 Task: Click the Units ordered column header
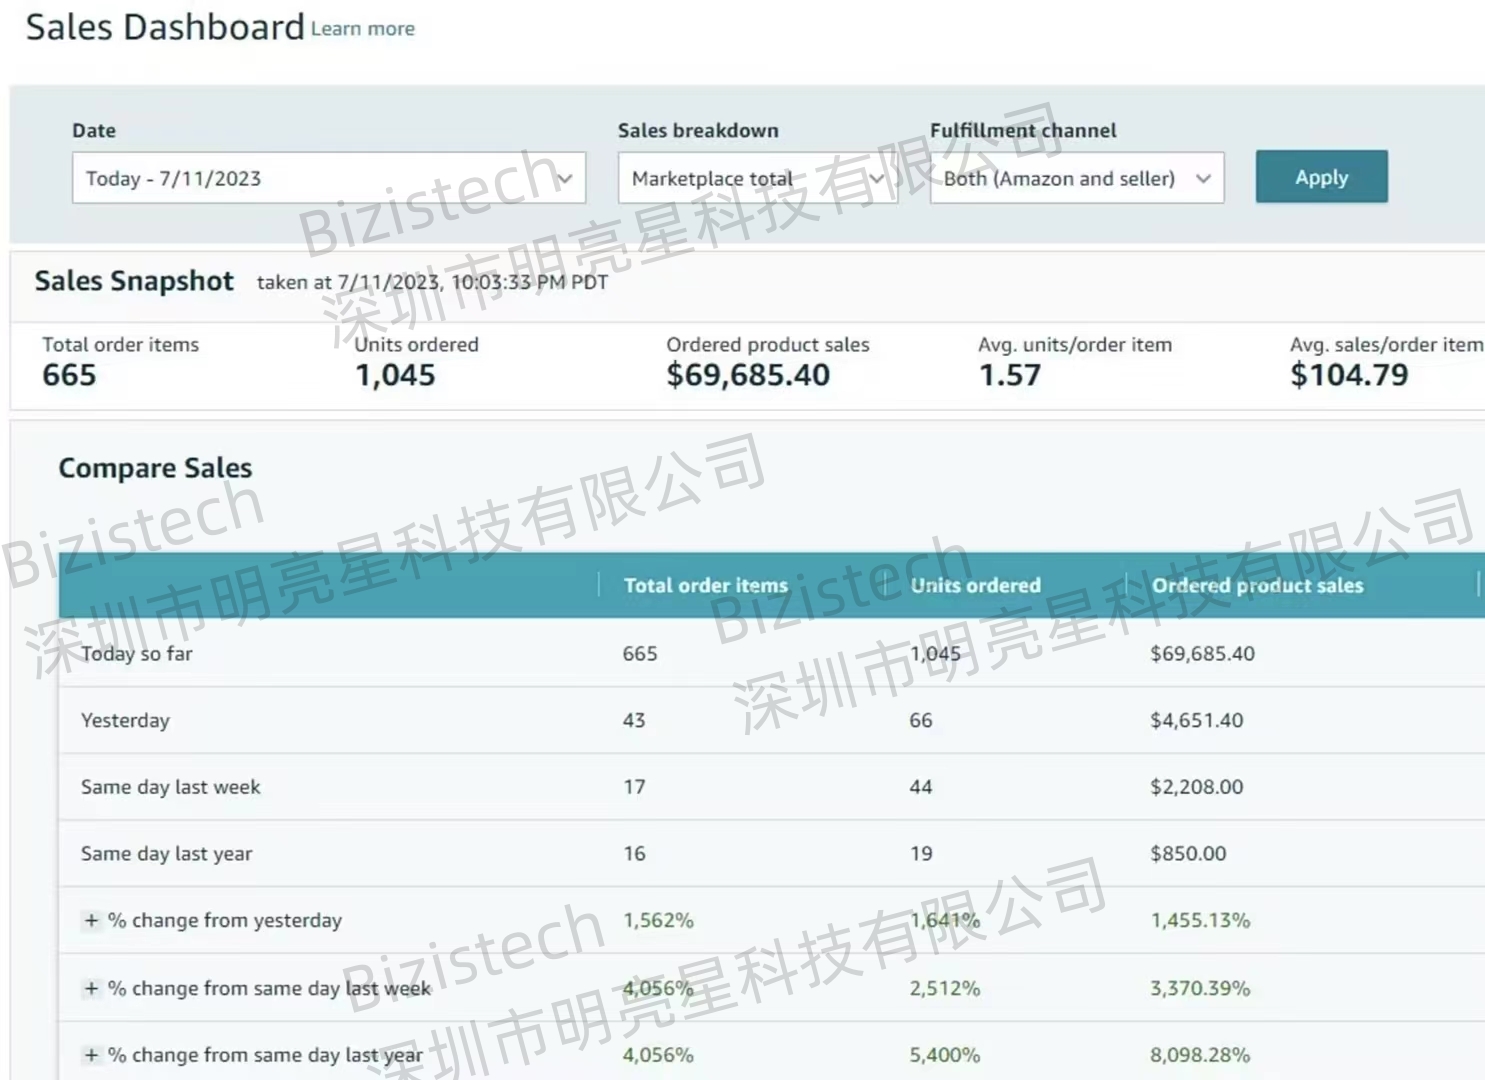coord(975,585)
